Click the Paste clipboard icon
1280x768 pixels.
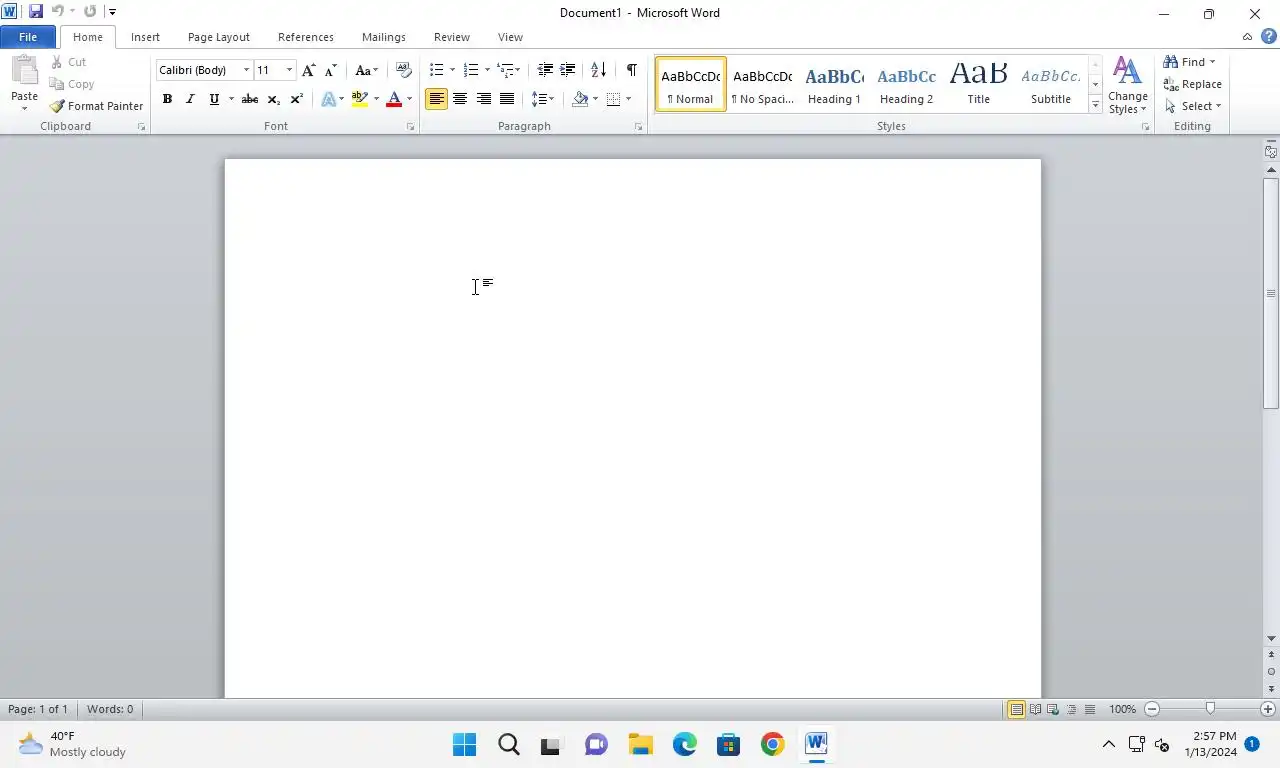(x=24, y=72)
